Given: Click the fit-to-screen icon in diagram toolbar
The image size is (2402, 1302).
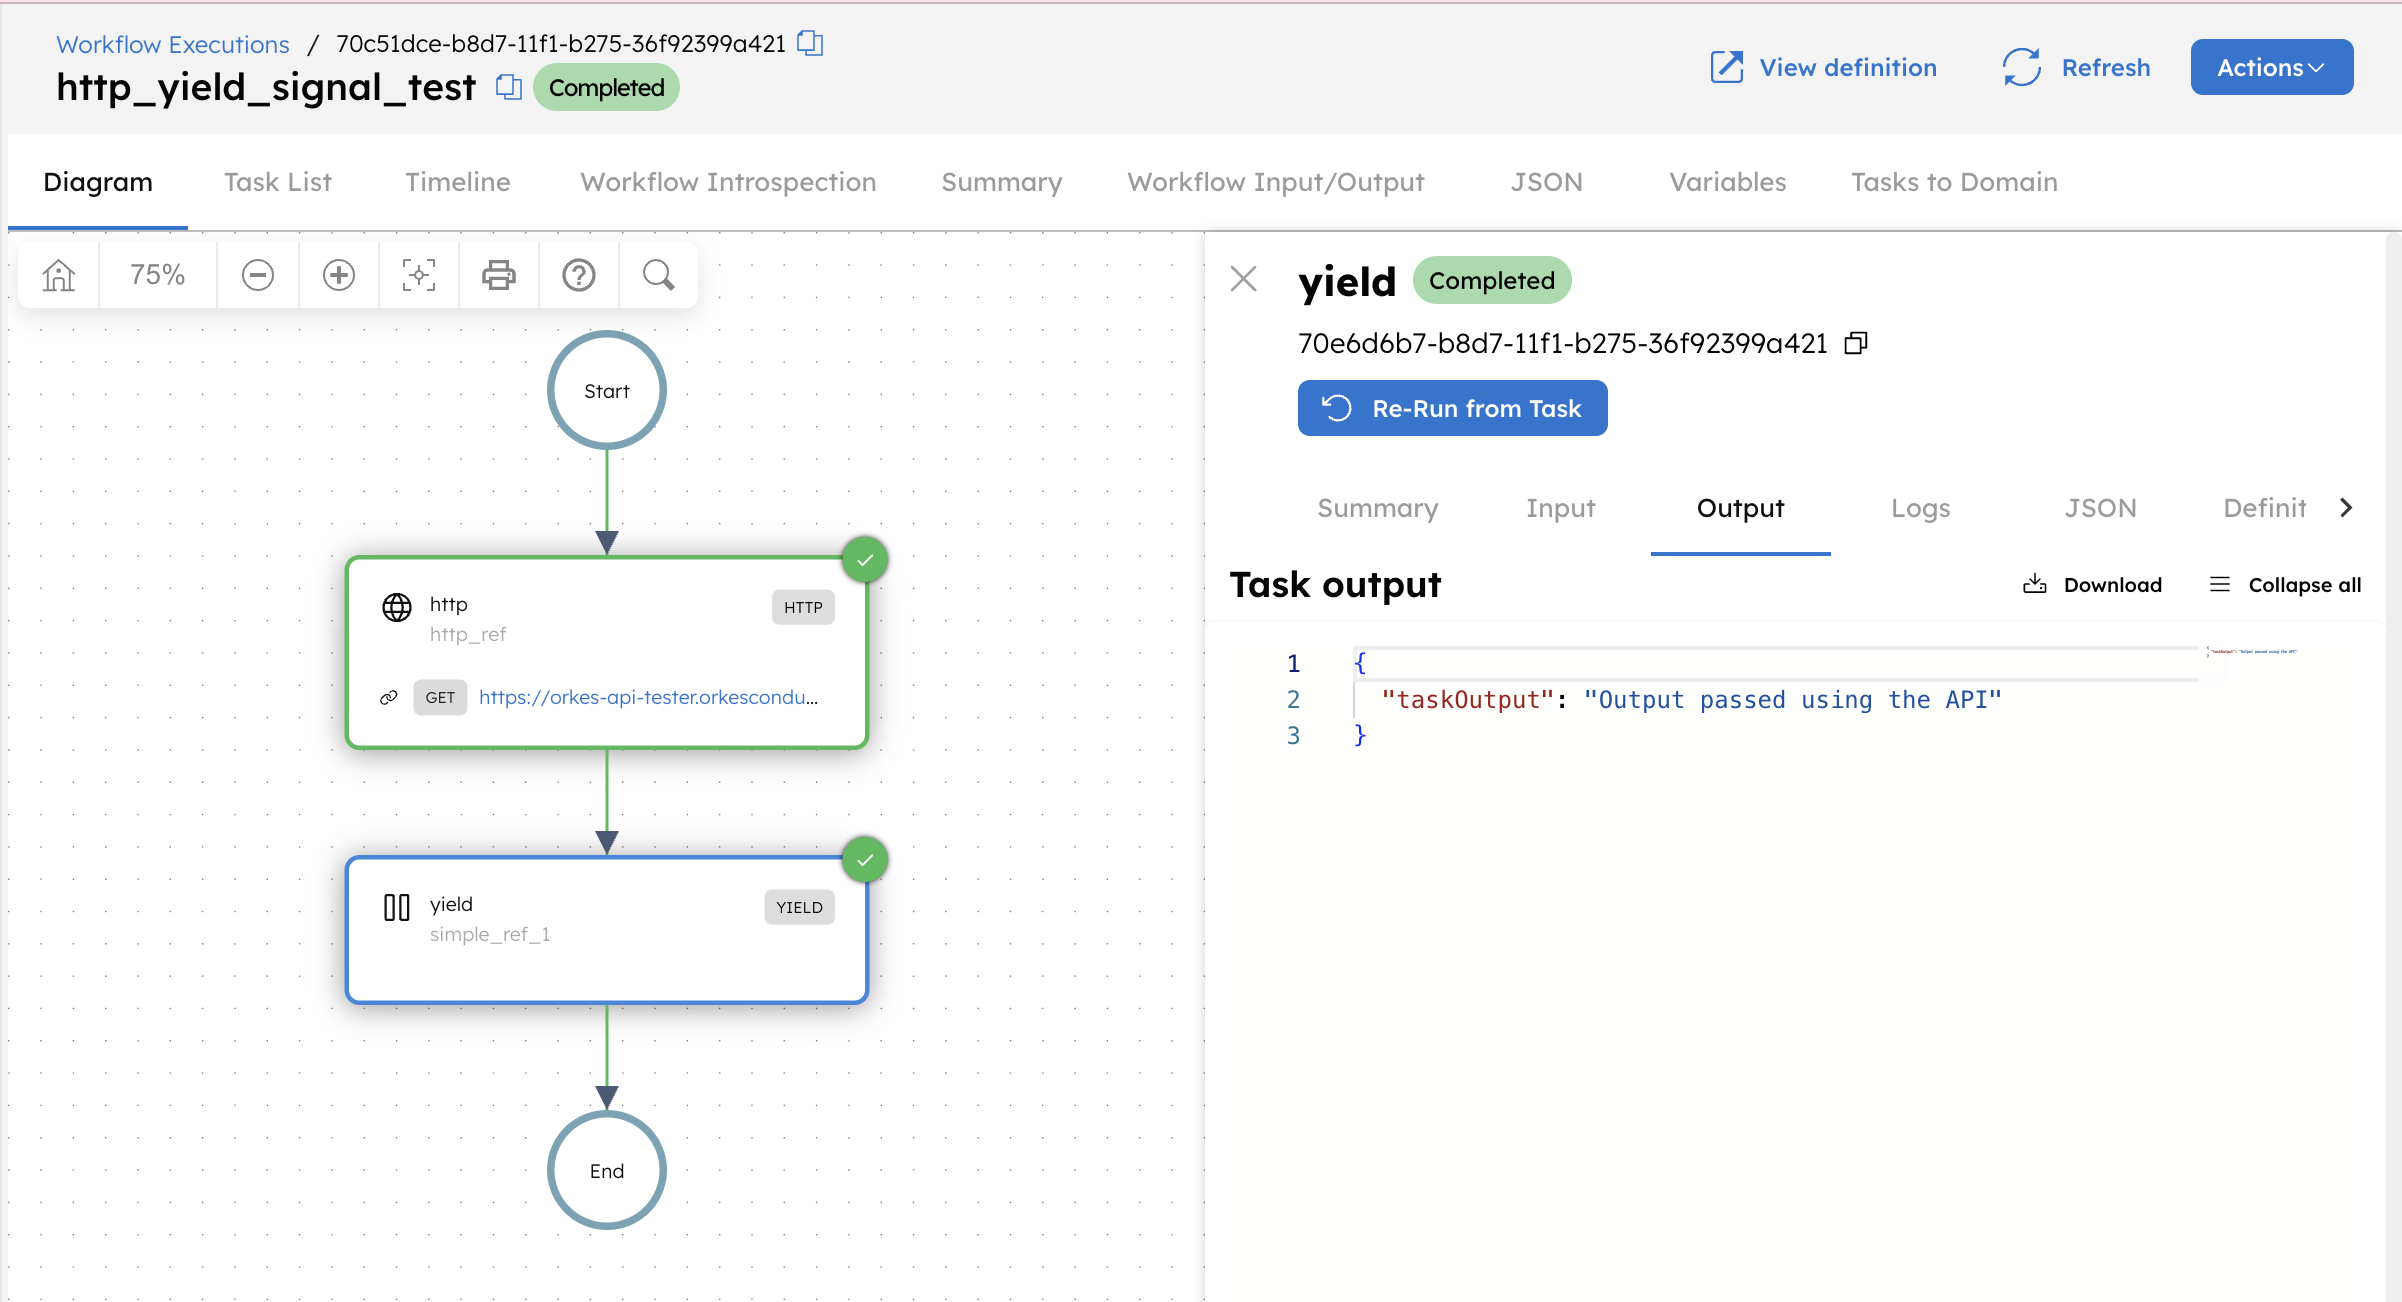Looking at the screenshot, I should point(419,275).
